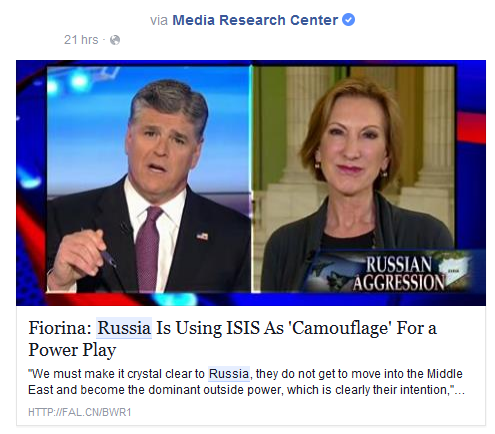
Task: Open the post via '21 hrs' timestamp
Action: [81, 40]
